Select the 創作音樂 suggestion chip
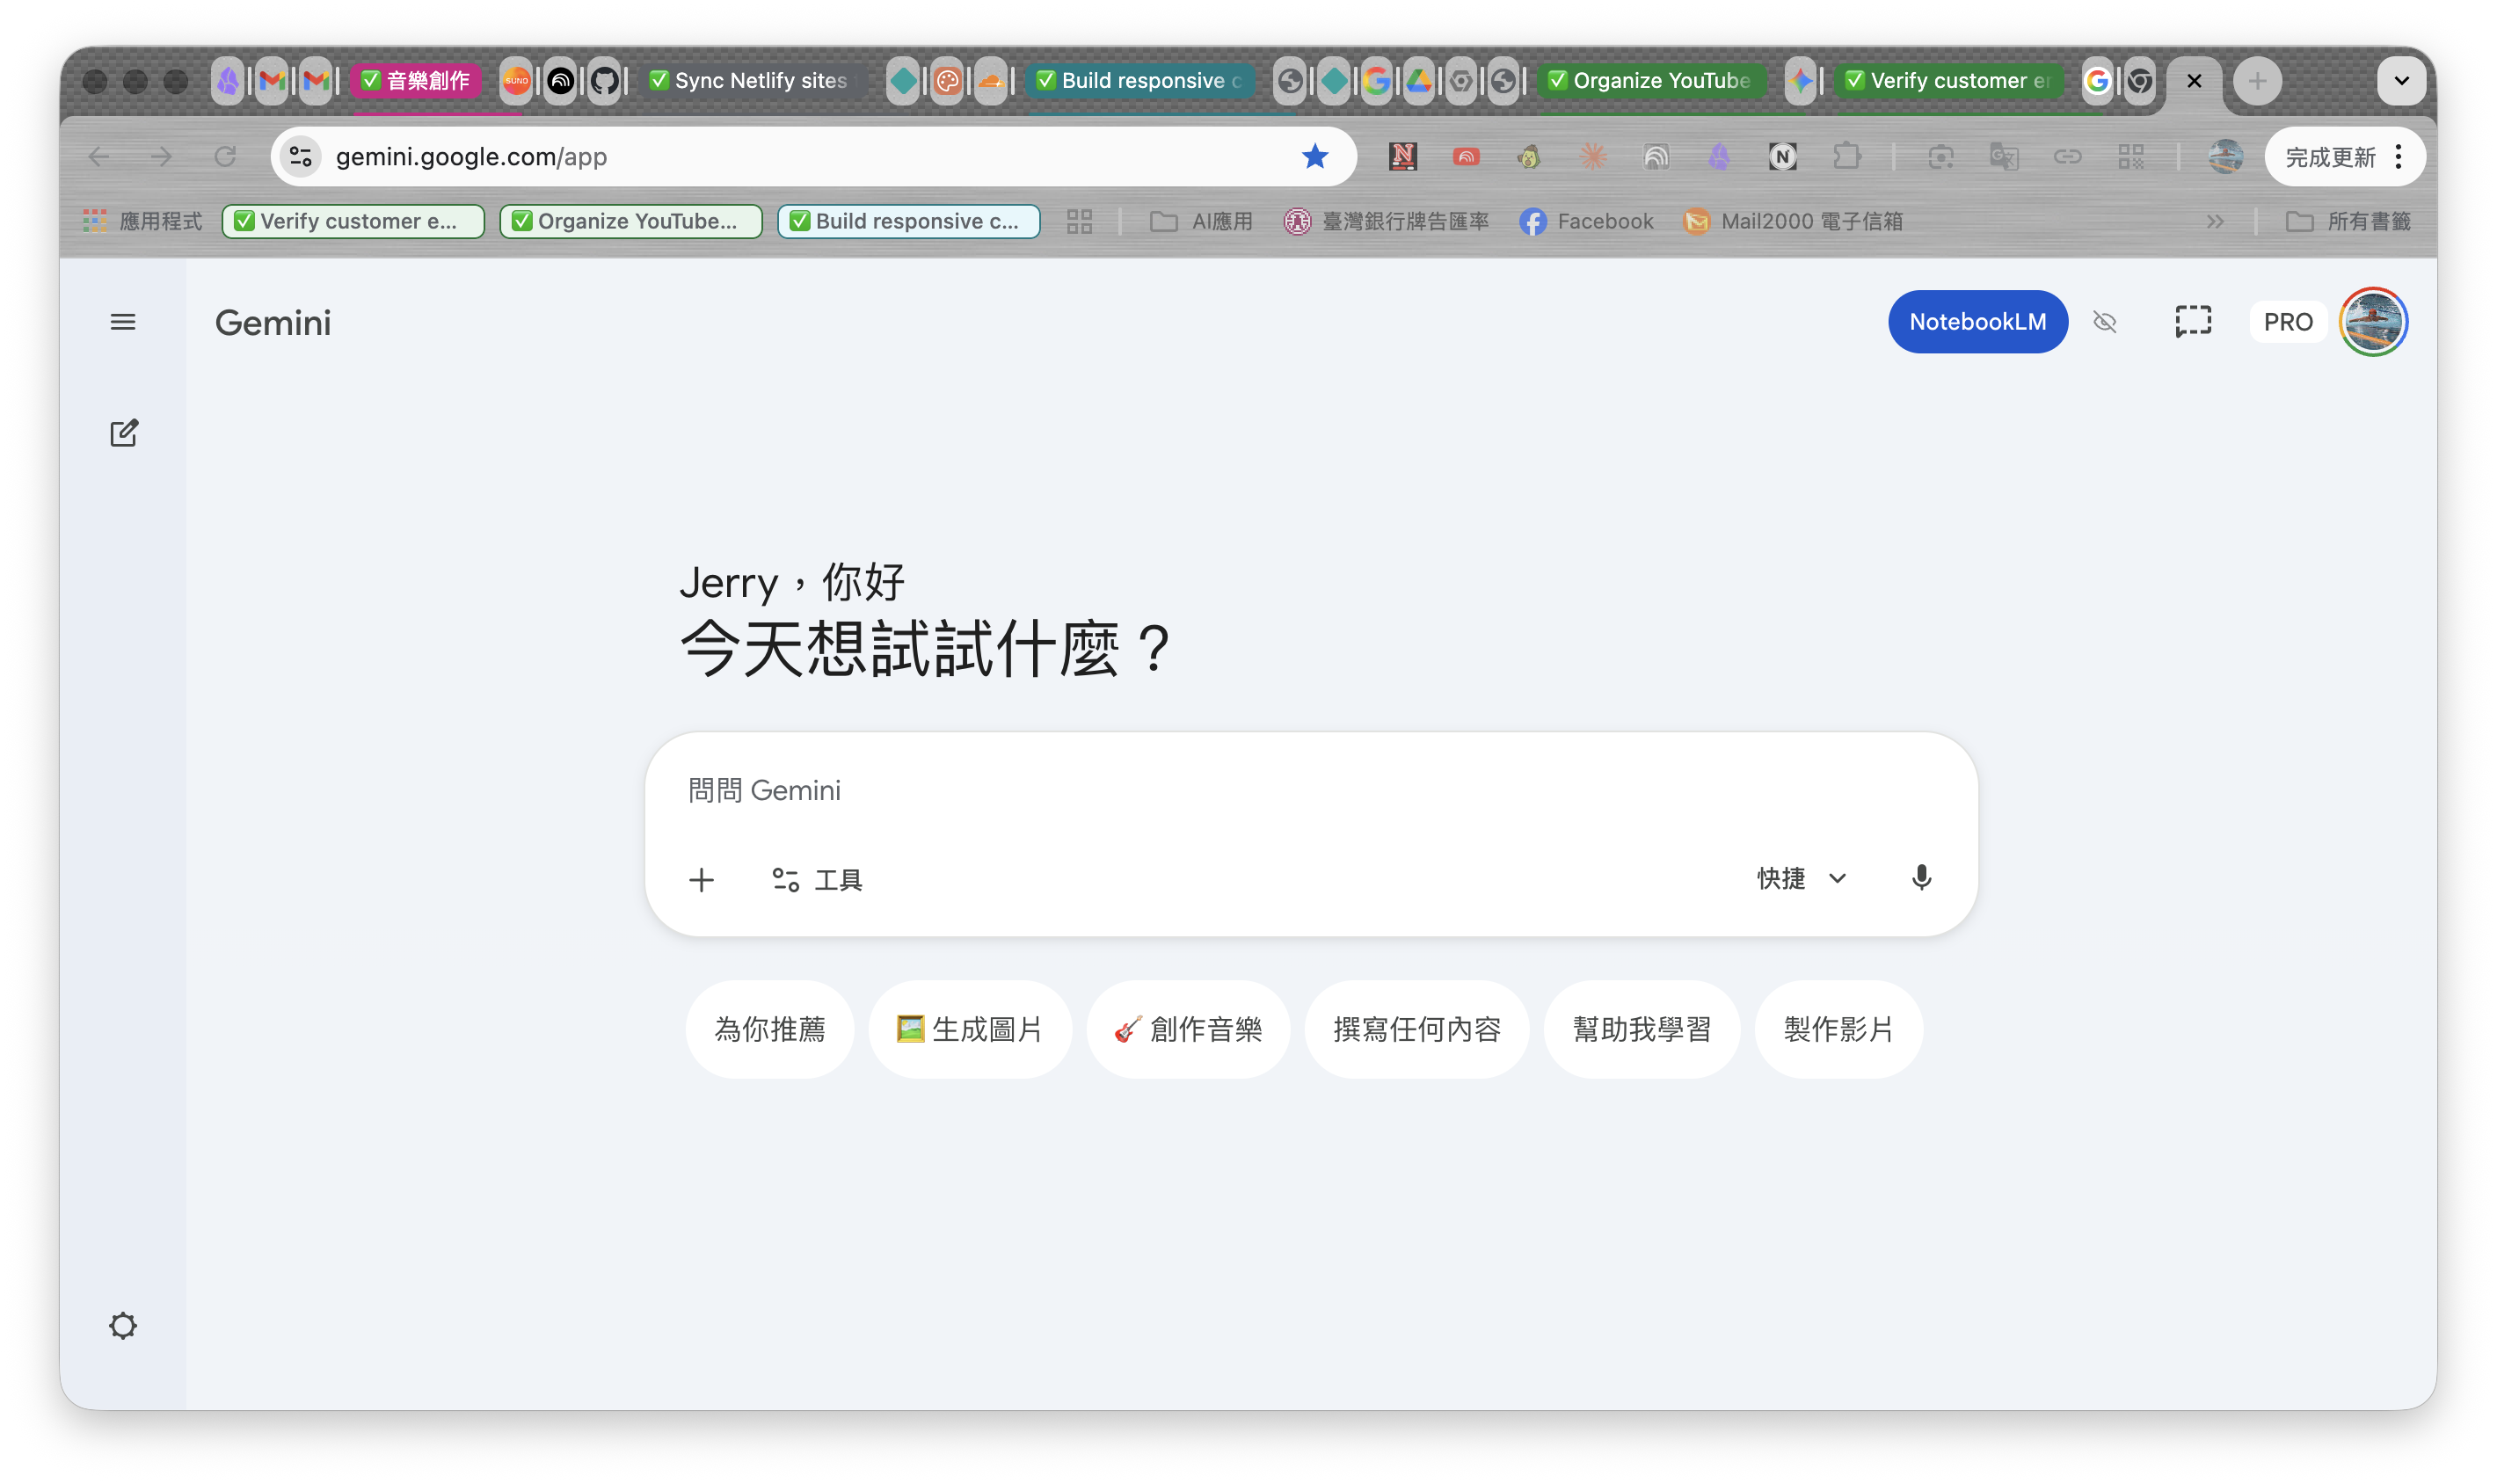Viewport: 2497px width, 1484px height. click(x=1188, y=1029)
